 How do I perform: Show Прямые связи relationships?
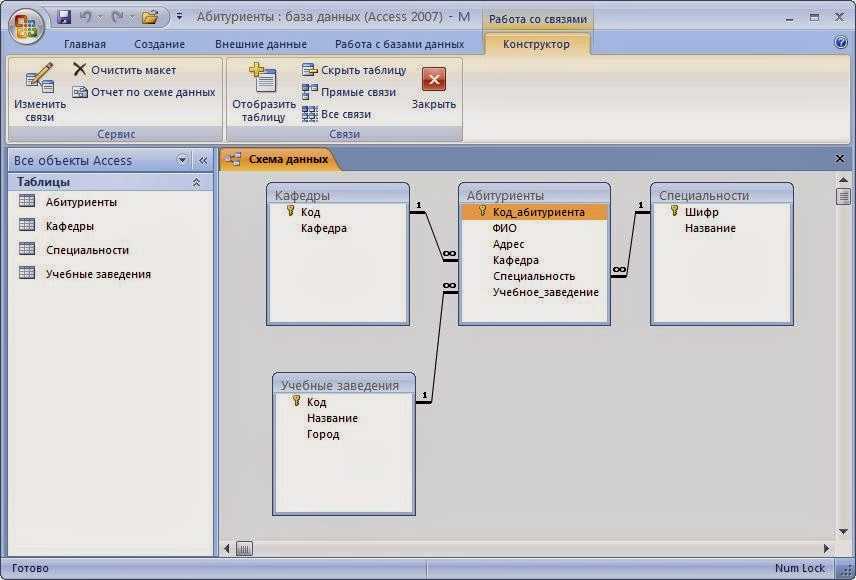point(349,92)
